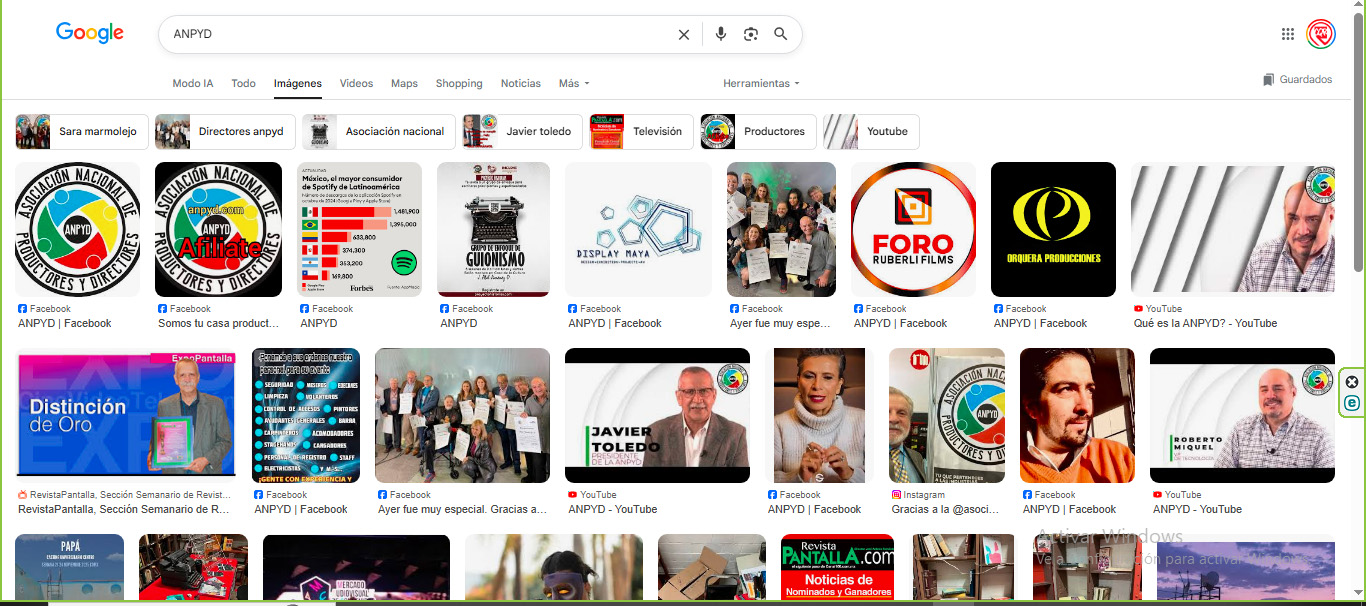1366x606 pixels.
Task: Expand the Herramientas tools dropdown
Action: [x=761, y=84]
